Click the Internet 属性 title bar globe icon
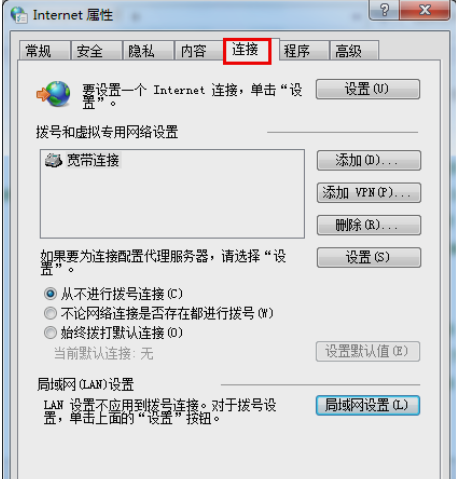Image resolution: width=456 pixels, height=479 pixels. [19, 15]
